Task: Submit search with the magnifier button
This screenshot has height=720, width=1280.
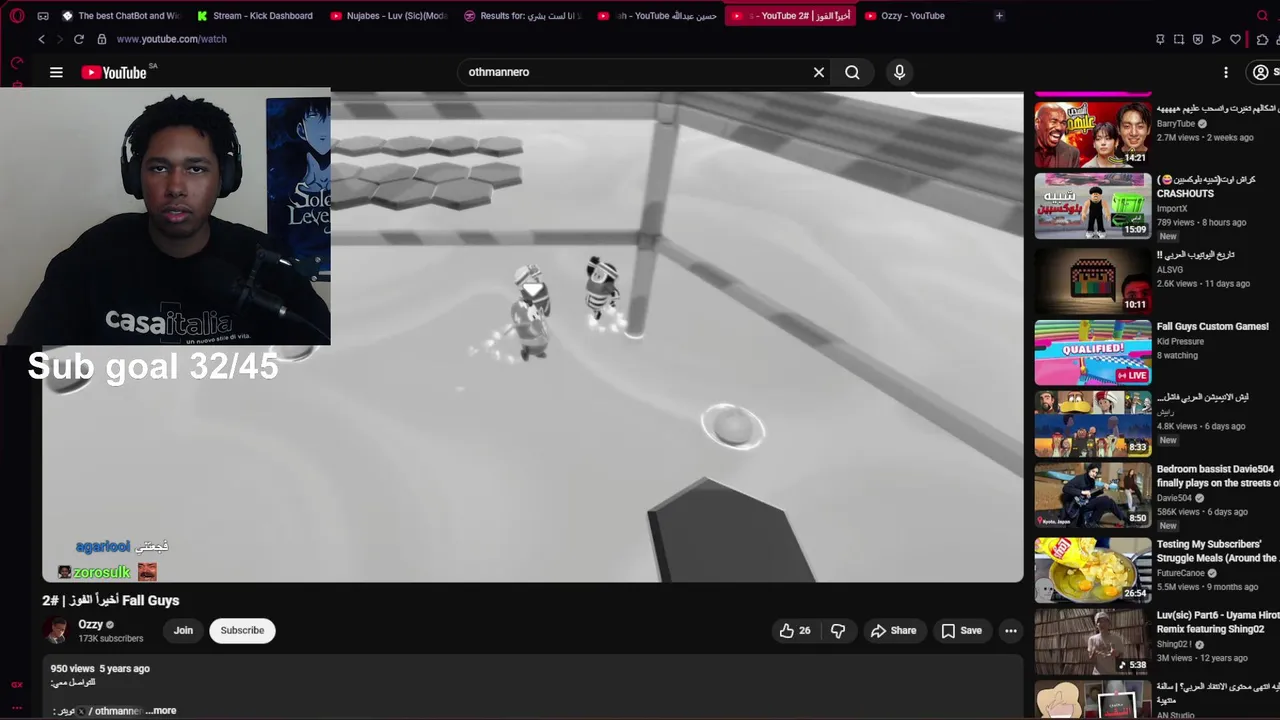Action: coord(852,72)
